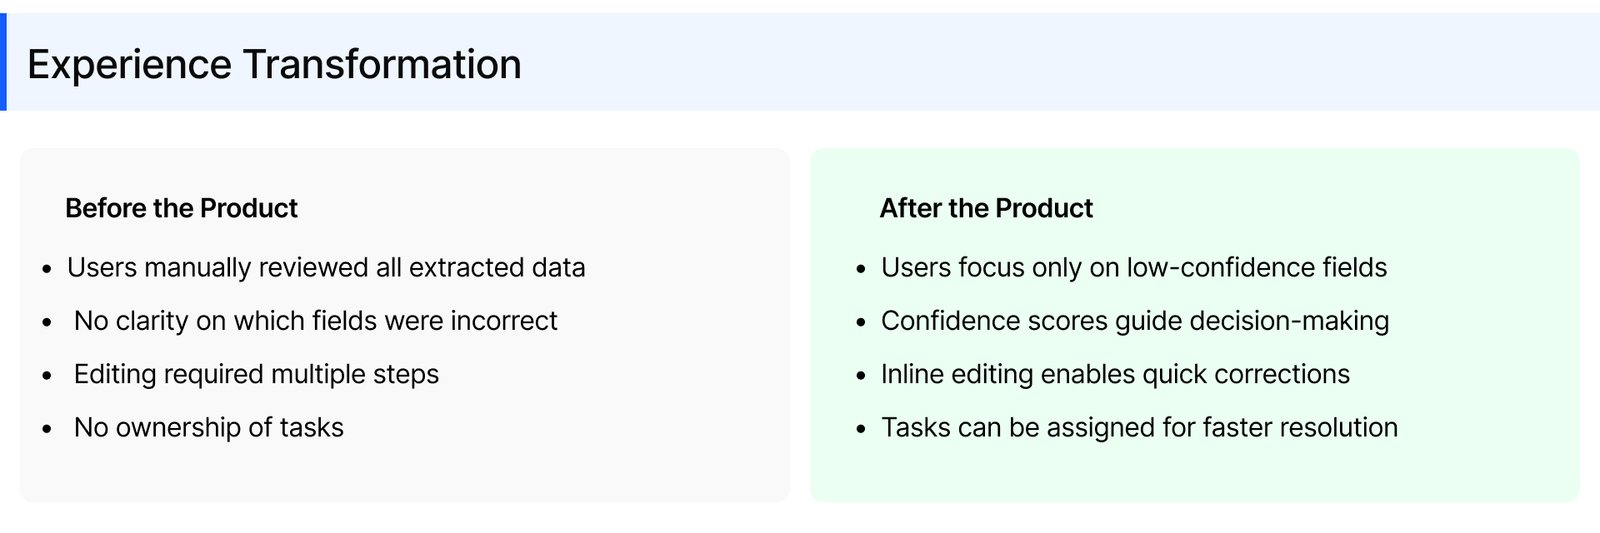The height and width of the screenshot is (533, 1600).
Task: Click 'Inline editing enables quick corrections' text
Action: [x=1115, y=374]
